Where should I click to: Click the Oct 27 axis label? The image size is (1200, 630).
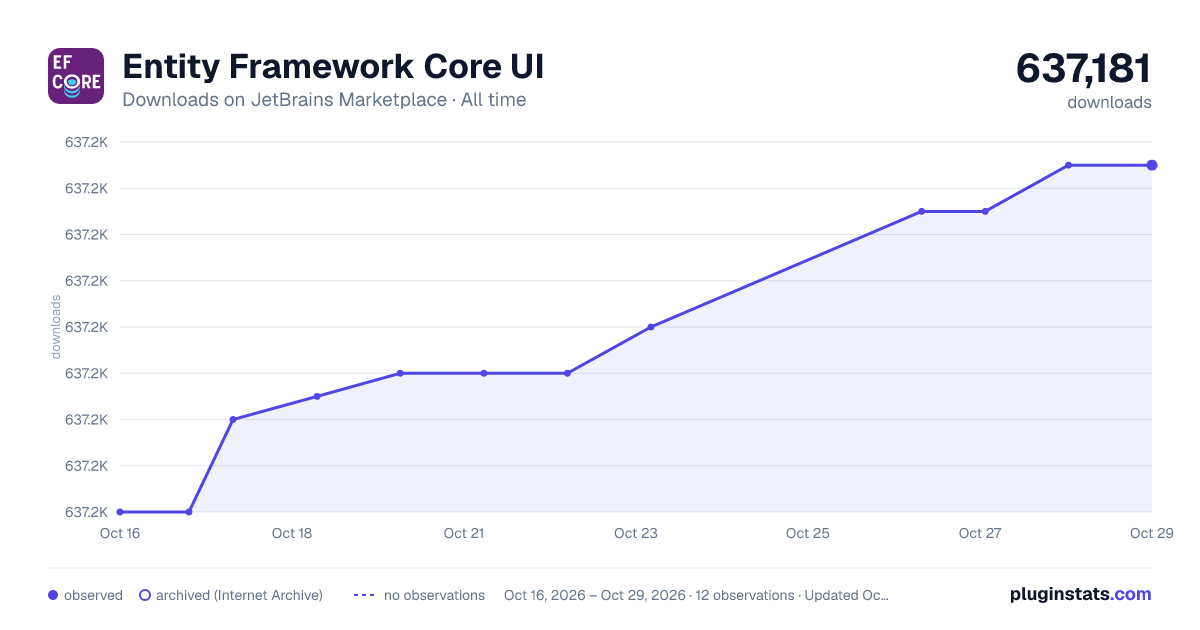click(980, 533)
